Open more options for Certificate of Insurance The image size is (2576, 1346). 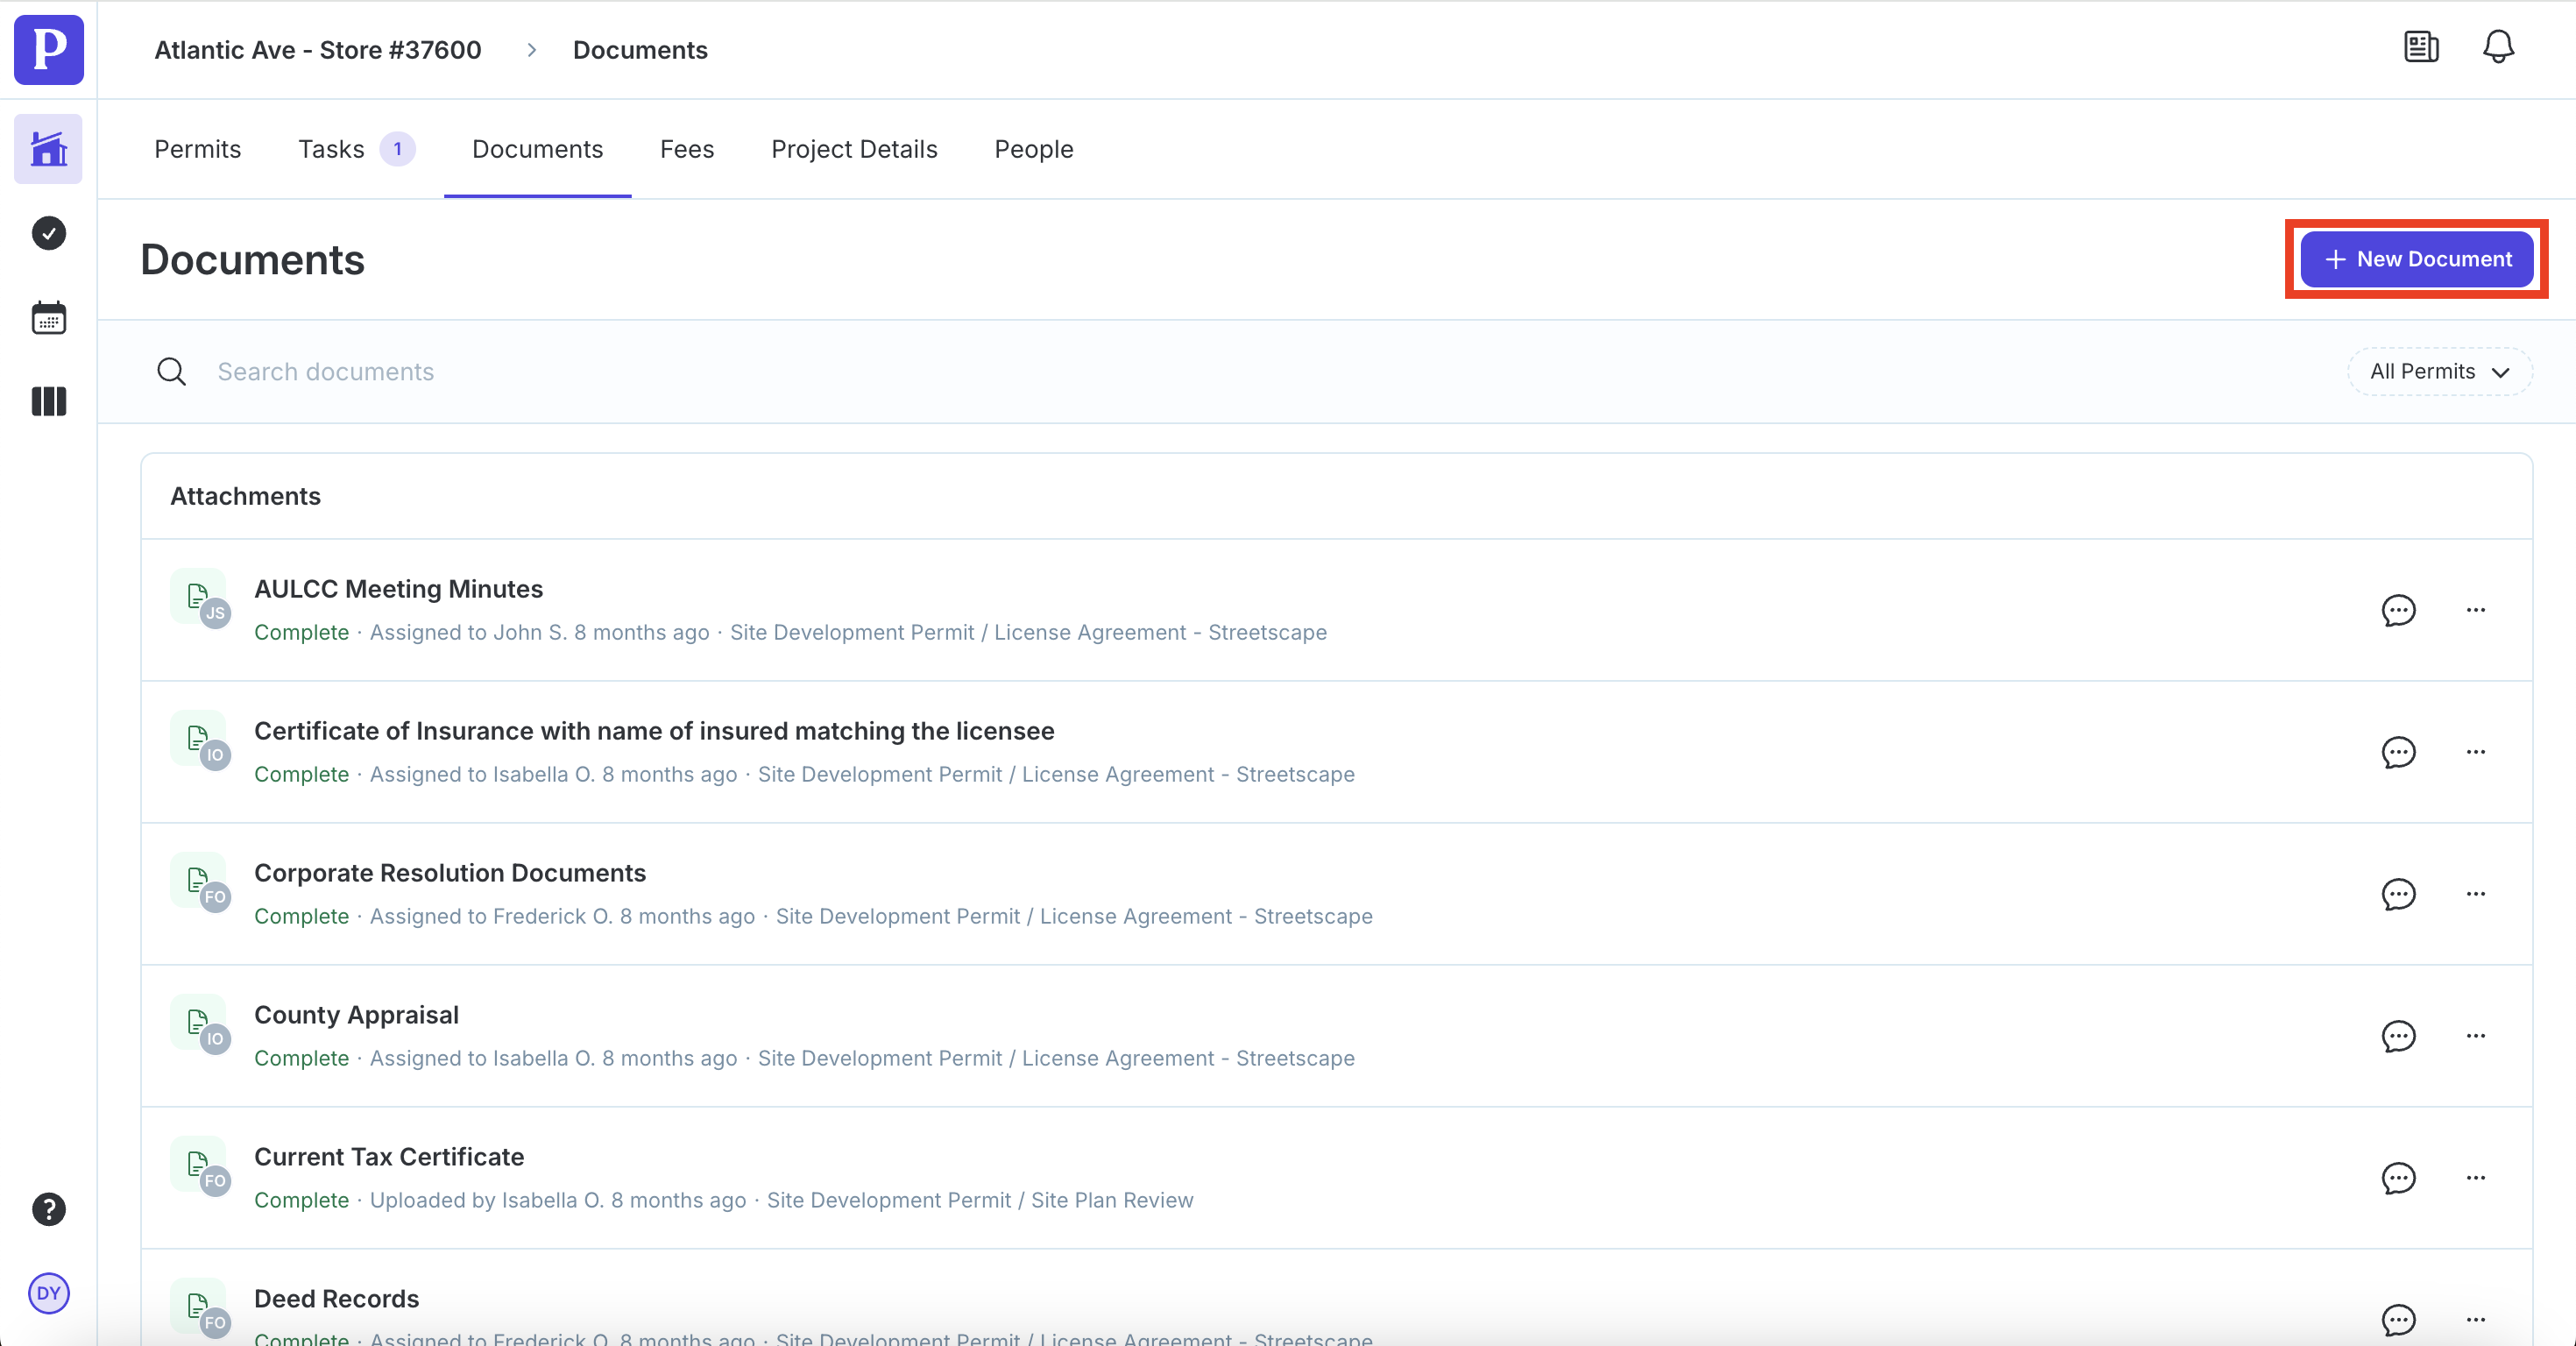coord(2475,752)
